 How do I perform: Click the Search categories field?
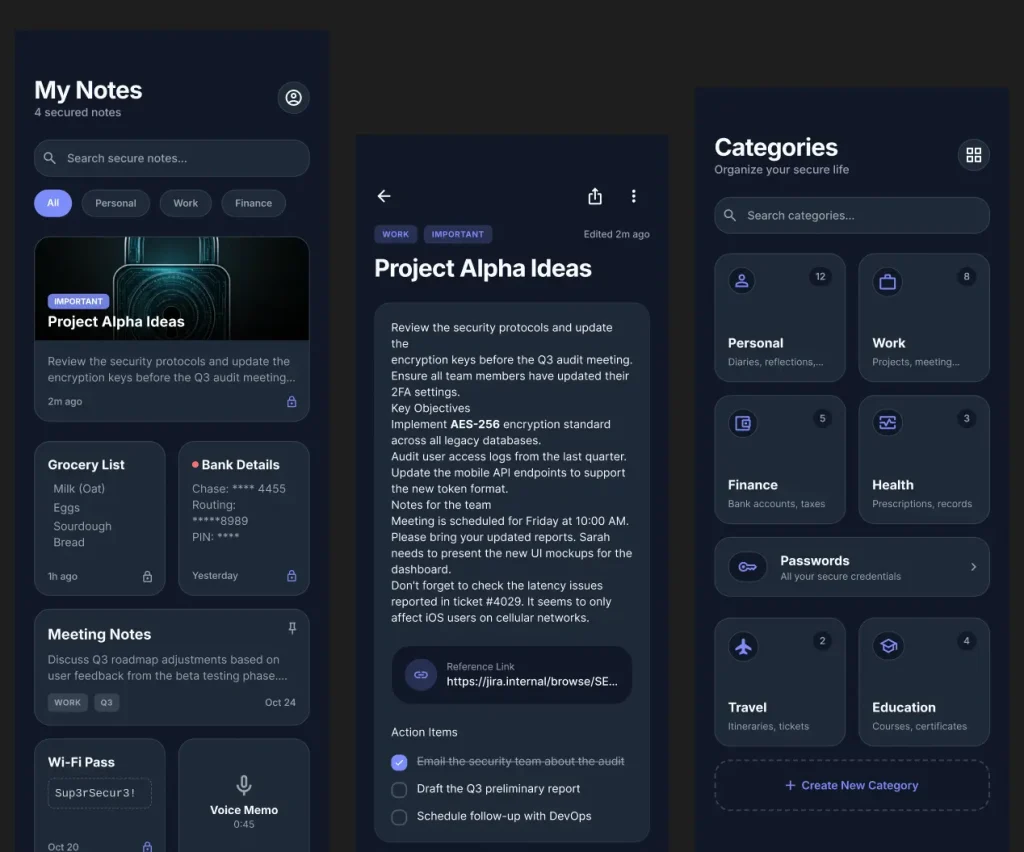(852, 215)
